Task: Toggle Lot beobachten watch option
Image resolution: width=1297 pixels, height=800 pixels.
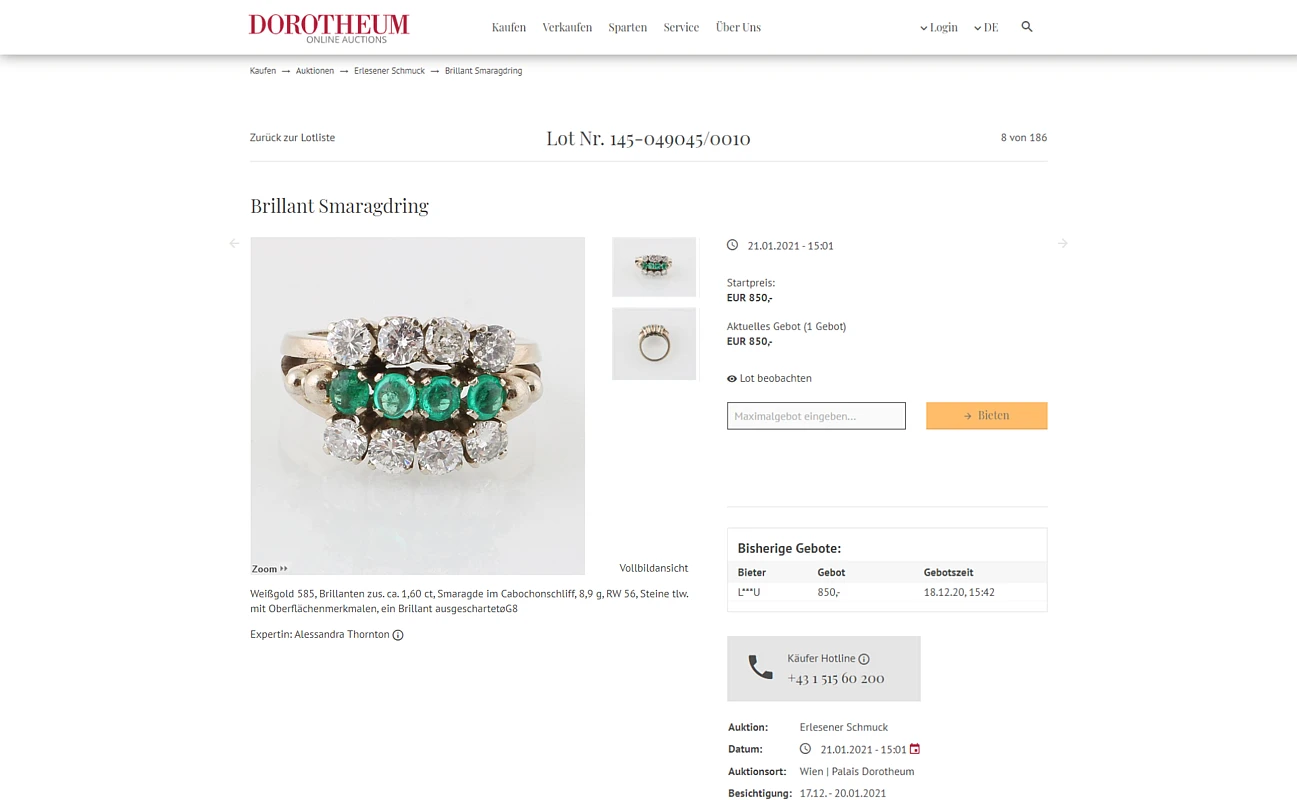Action: click(x=769, y=379)
